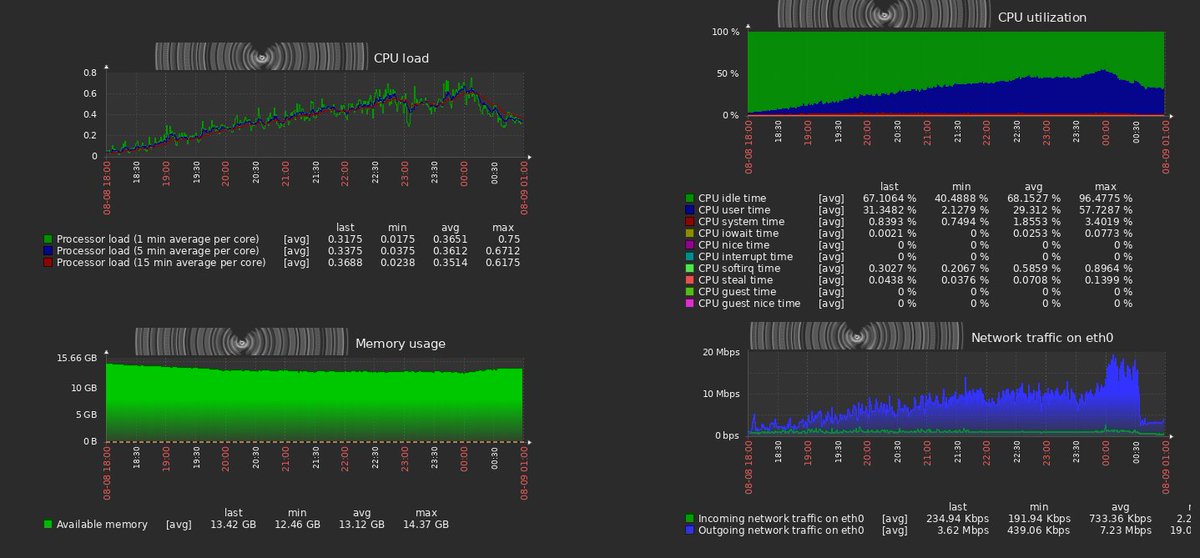Viewport: 1200px width, 558px height.
Task: Click the Memory usage graph plot area
Action: 314,399
